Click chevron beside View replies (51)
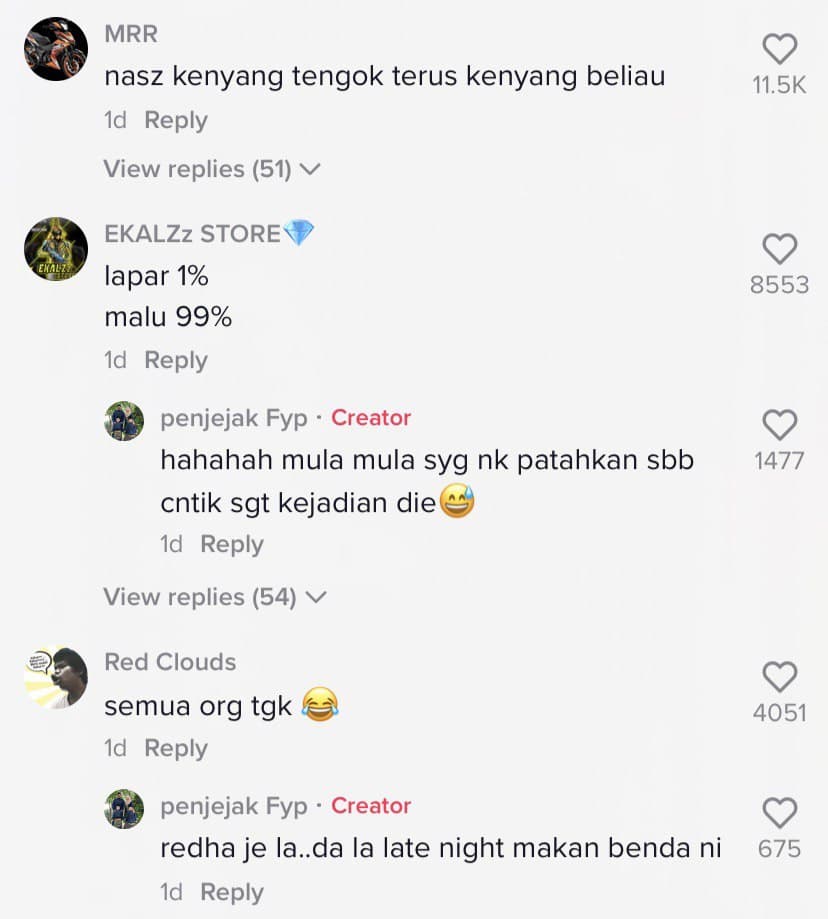 (310, 170)
